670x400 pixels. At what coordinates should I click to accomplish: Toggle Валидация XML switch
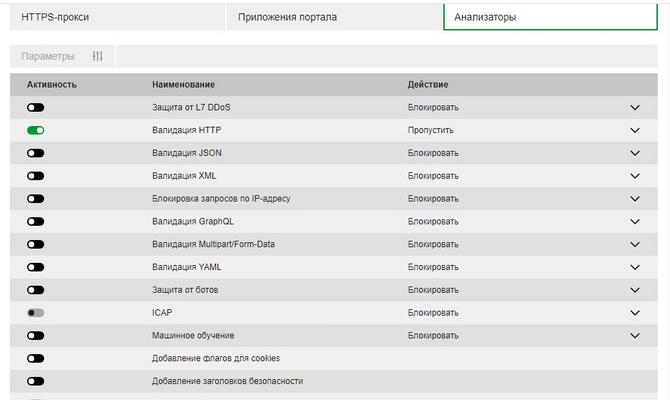pos(36,176)
